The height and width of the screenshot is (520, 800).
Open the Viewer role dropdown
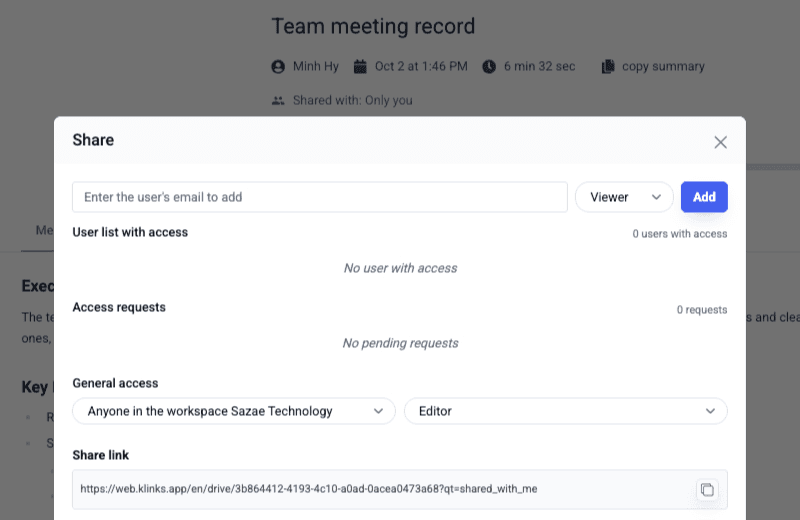point(624,197)
